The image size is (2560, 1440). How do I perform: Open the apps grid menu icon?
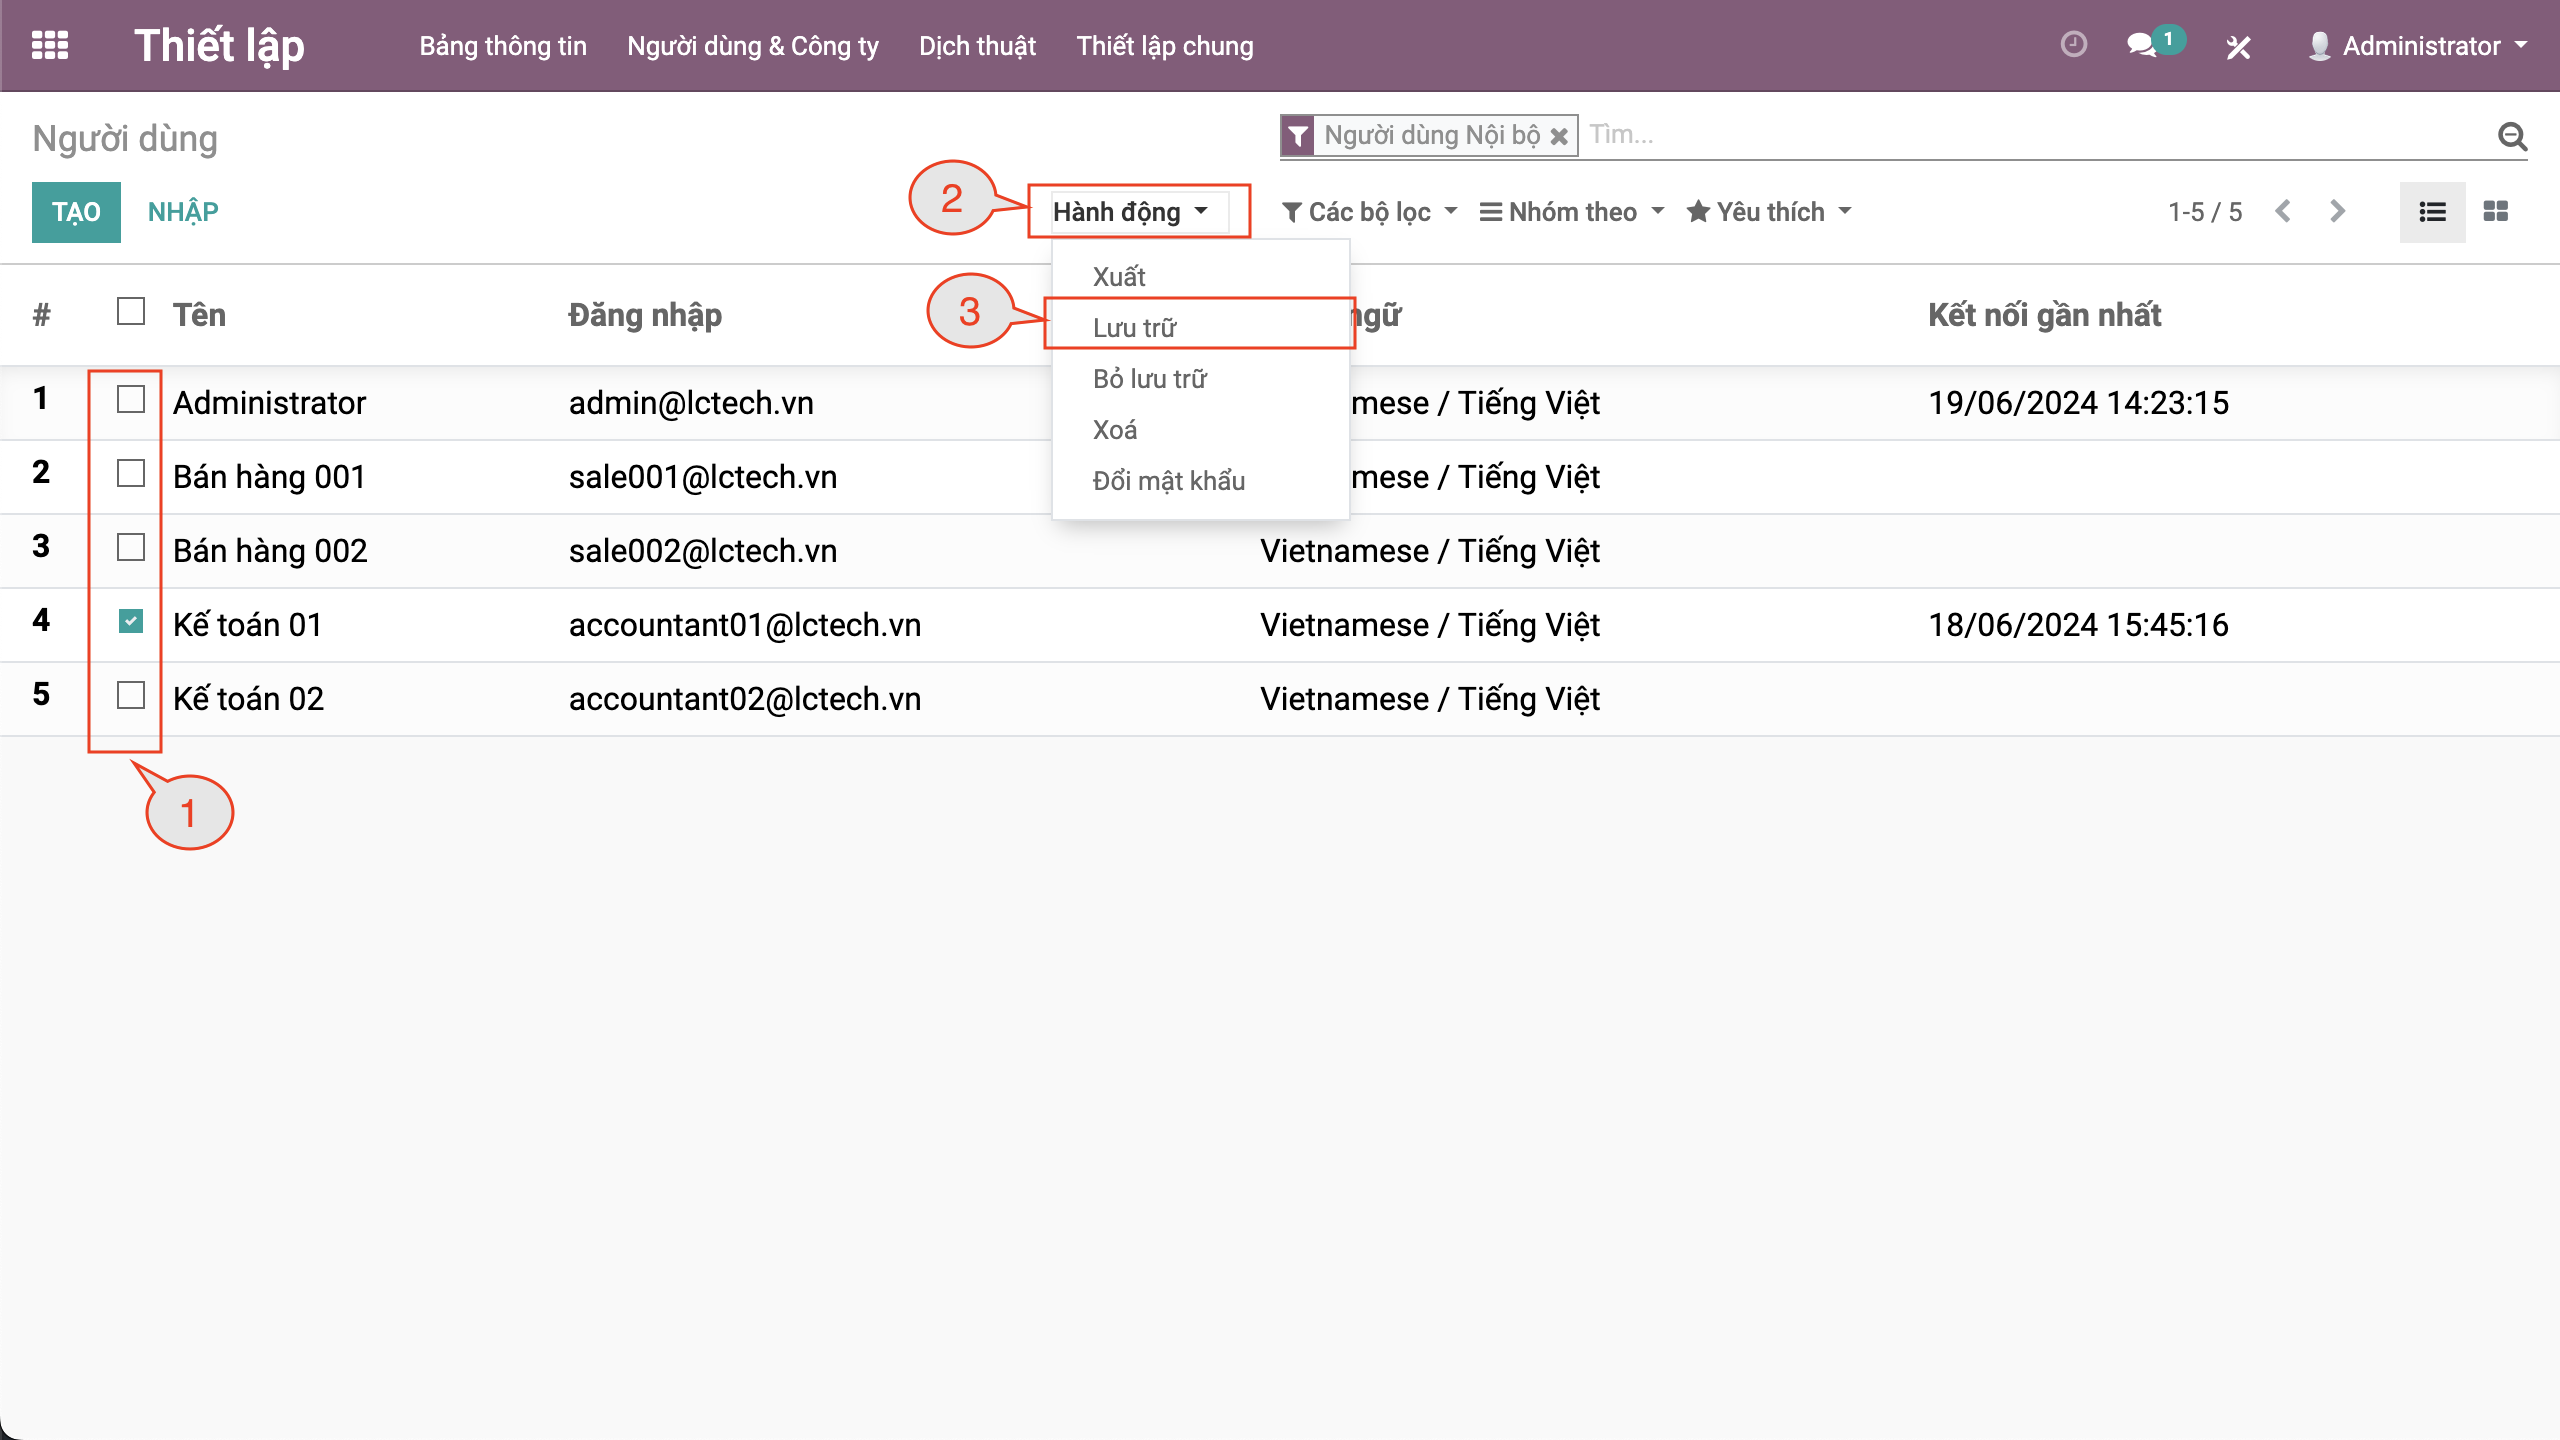click(x=49, y=45)
